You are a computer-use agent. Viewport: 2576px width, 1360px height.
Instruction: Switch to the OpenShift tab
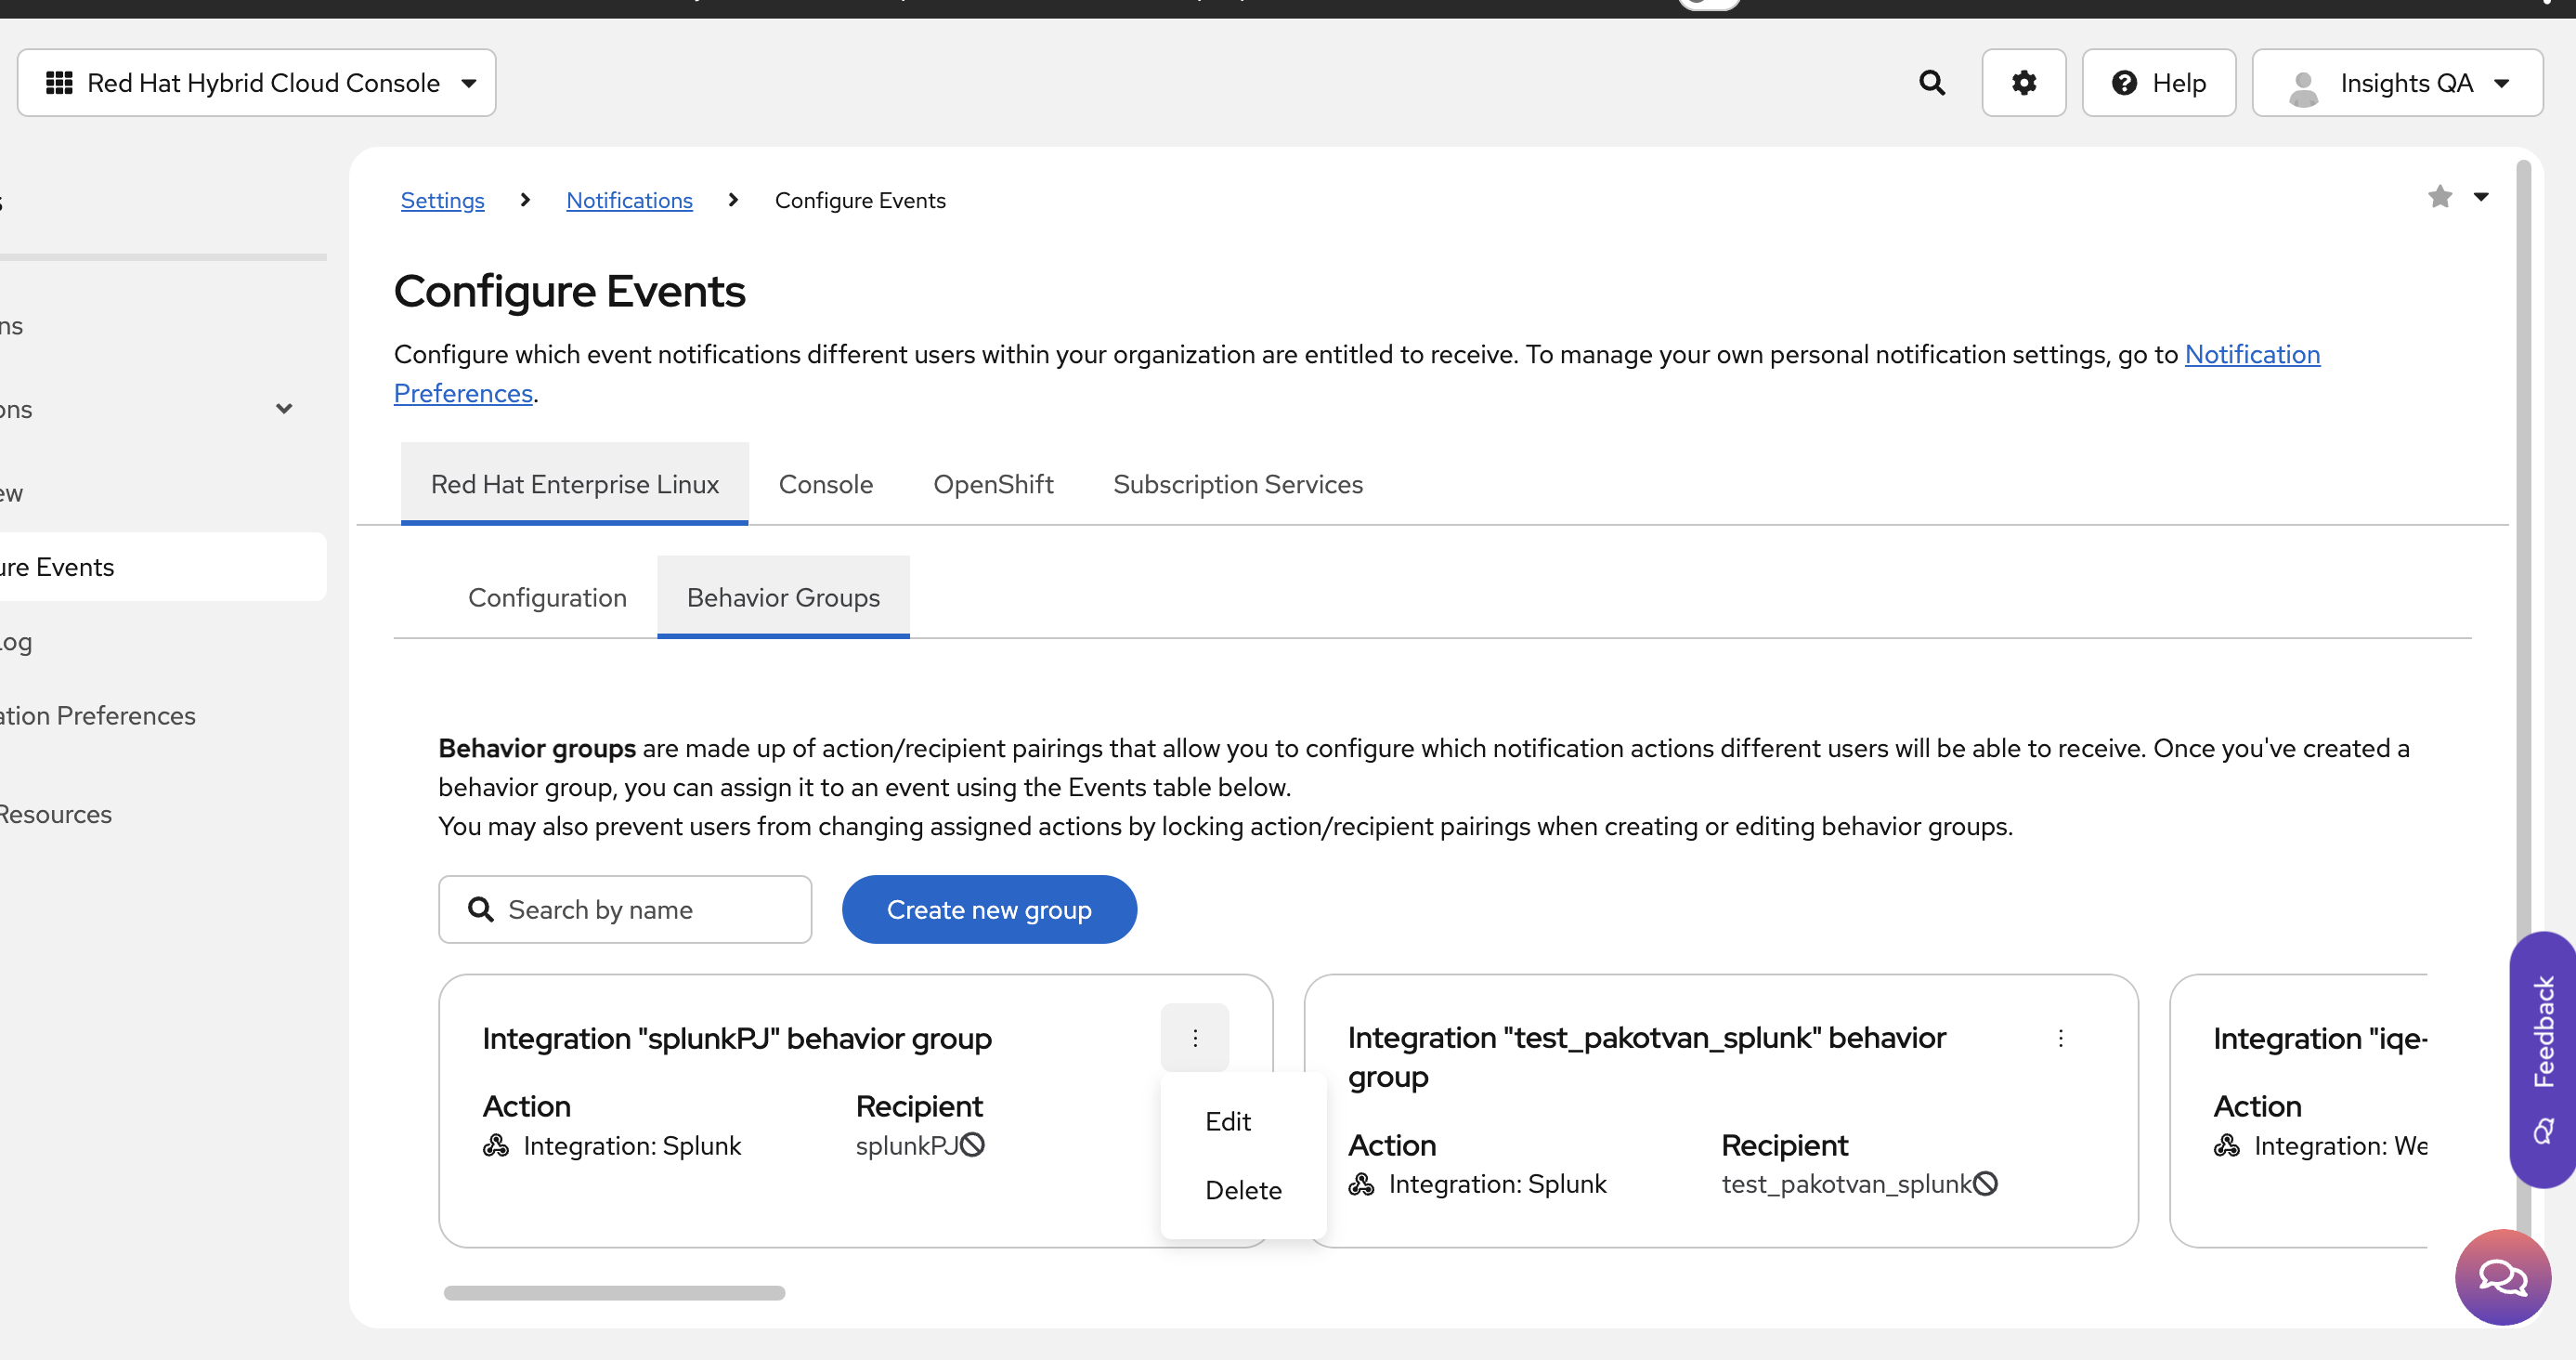(992, 484)
